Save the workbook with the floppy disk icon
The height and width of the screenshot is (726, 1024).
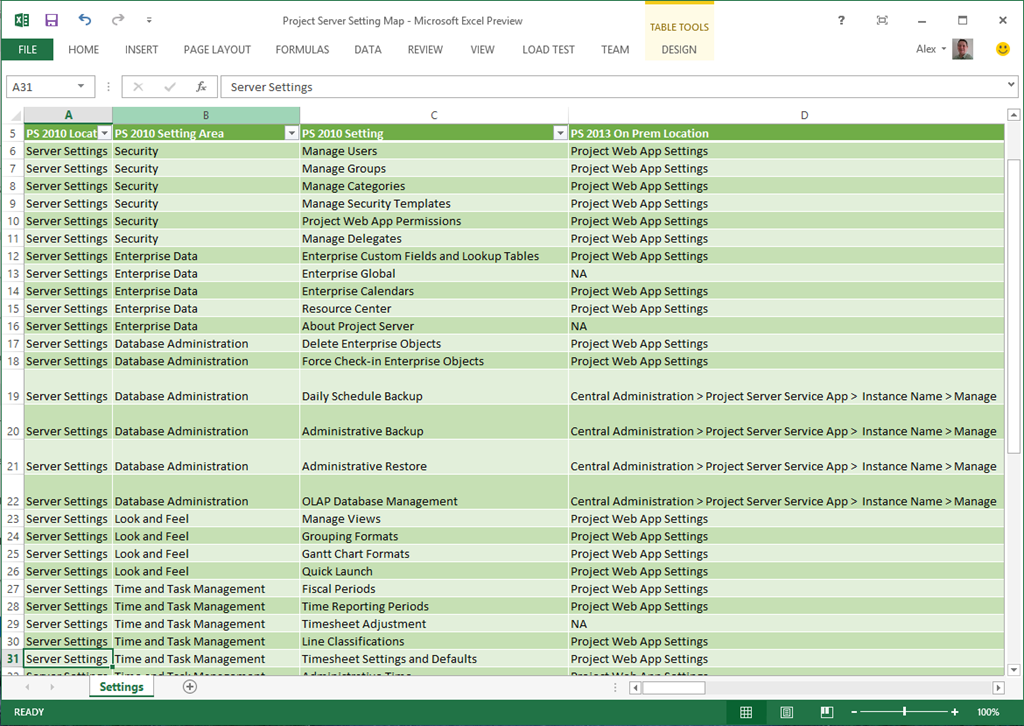[x=52, y=20]
